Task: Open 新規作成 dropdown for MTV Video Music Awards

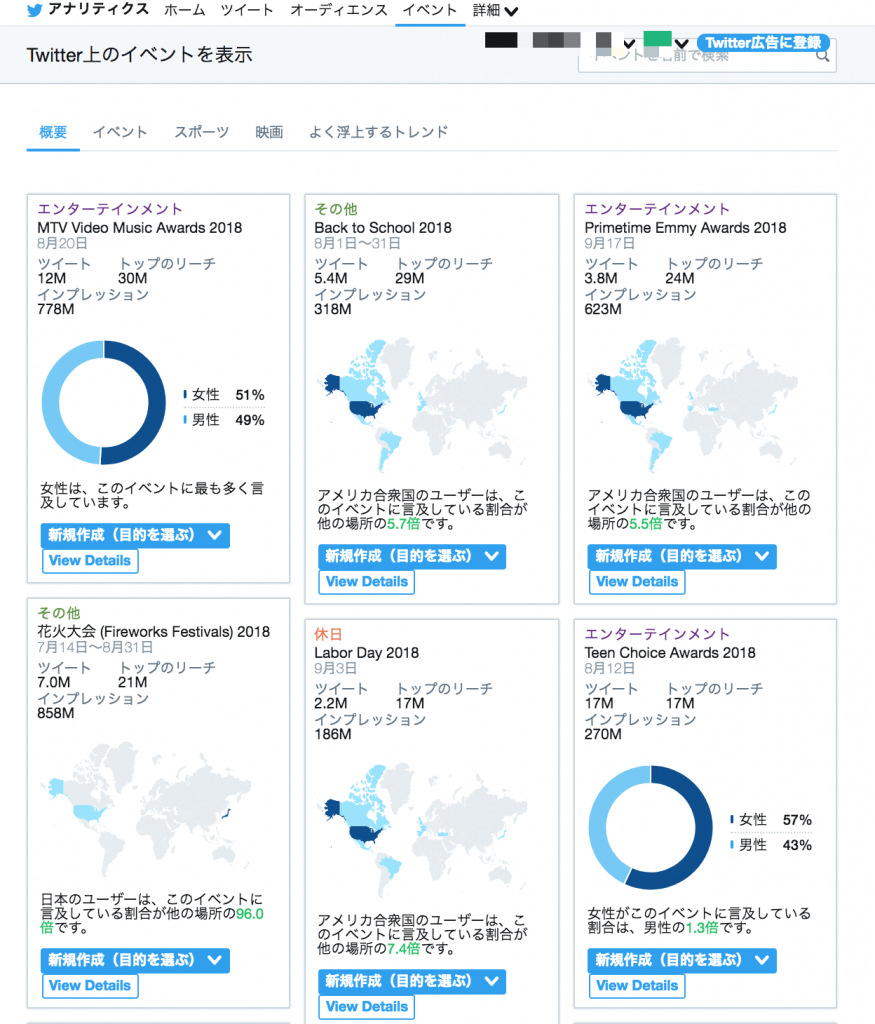Action: (135, 536)
